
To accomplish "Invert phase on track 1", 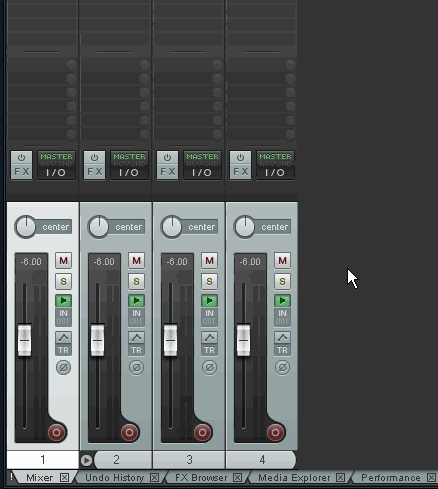I will [x=63, y=367].
